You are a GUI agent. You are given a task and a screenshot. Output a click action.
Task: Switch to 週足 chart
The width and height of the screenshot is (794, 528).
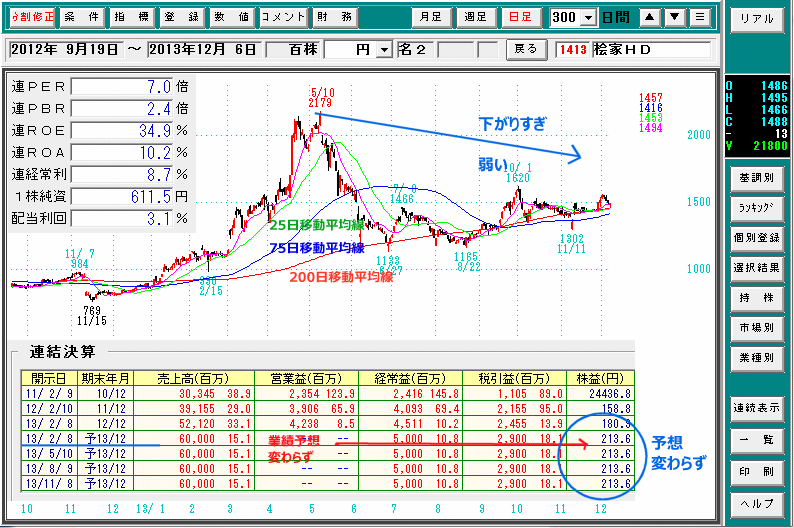[x=475, y=17]
